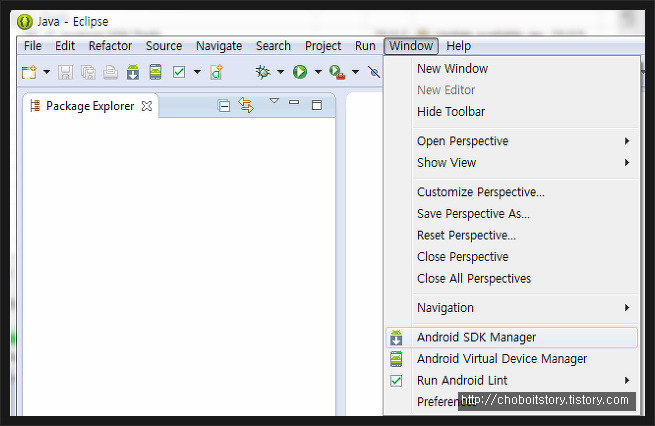Open the Help menu
Screen dimensions: 655x426
coord(458,46)
